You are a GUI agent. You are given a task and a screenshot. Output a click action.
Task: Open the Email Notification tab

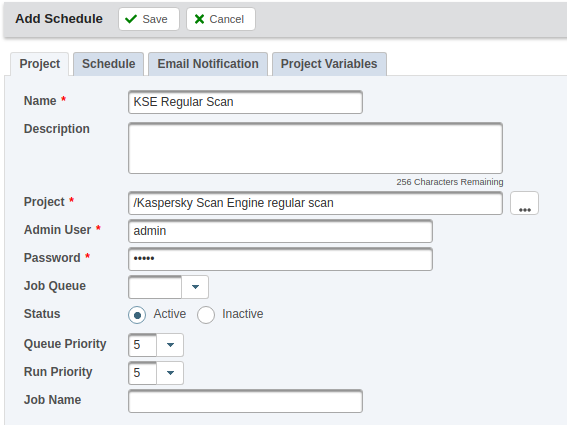pos(208,64)
